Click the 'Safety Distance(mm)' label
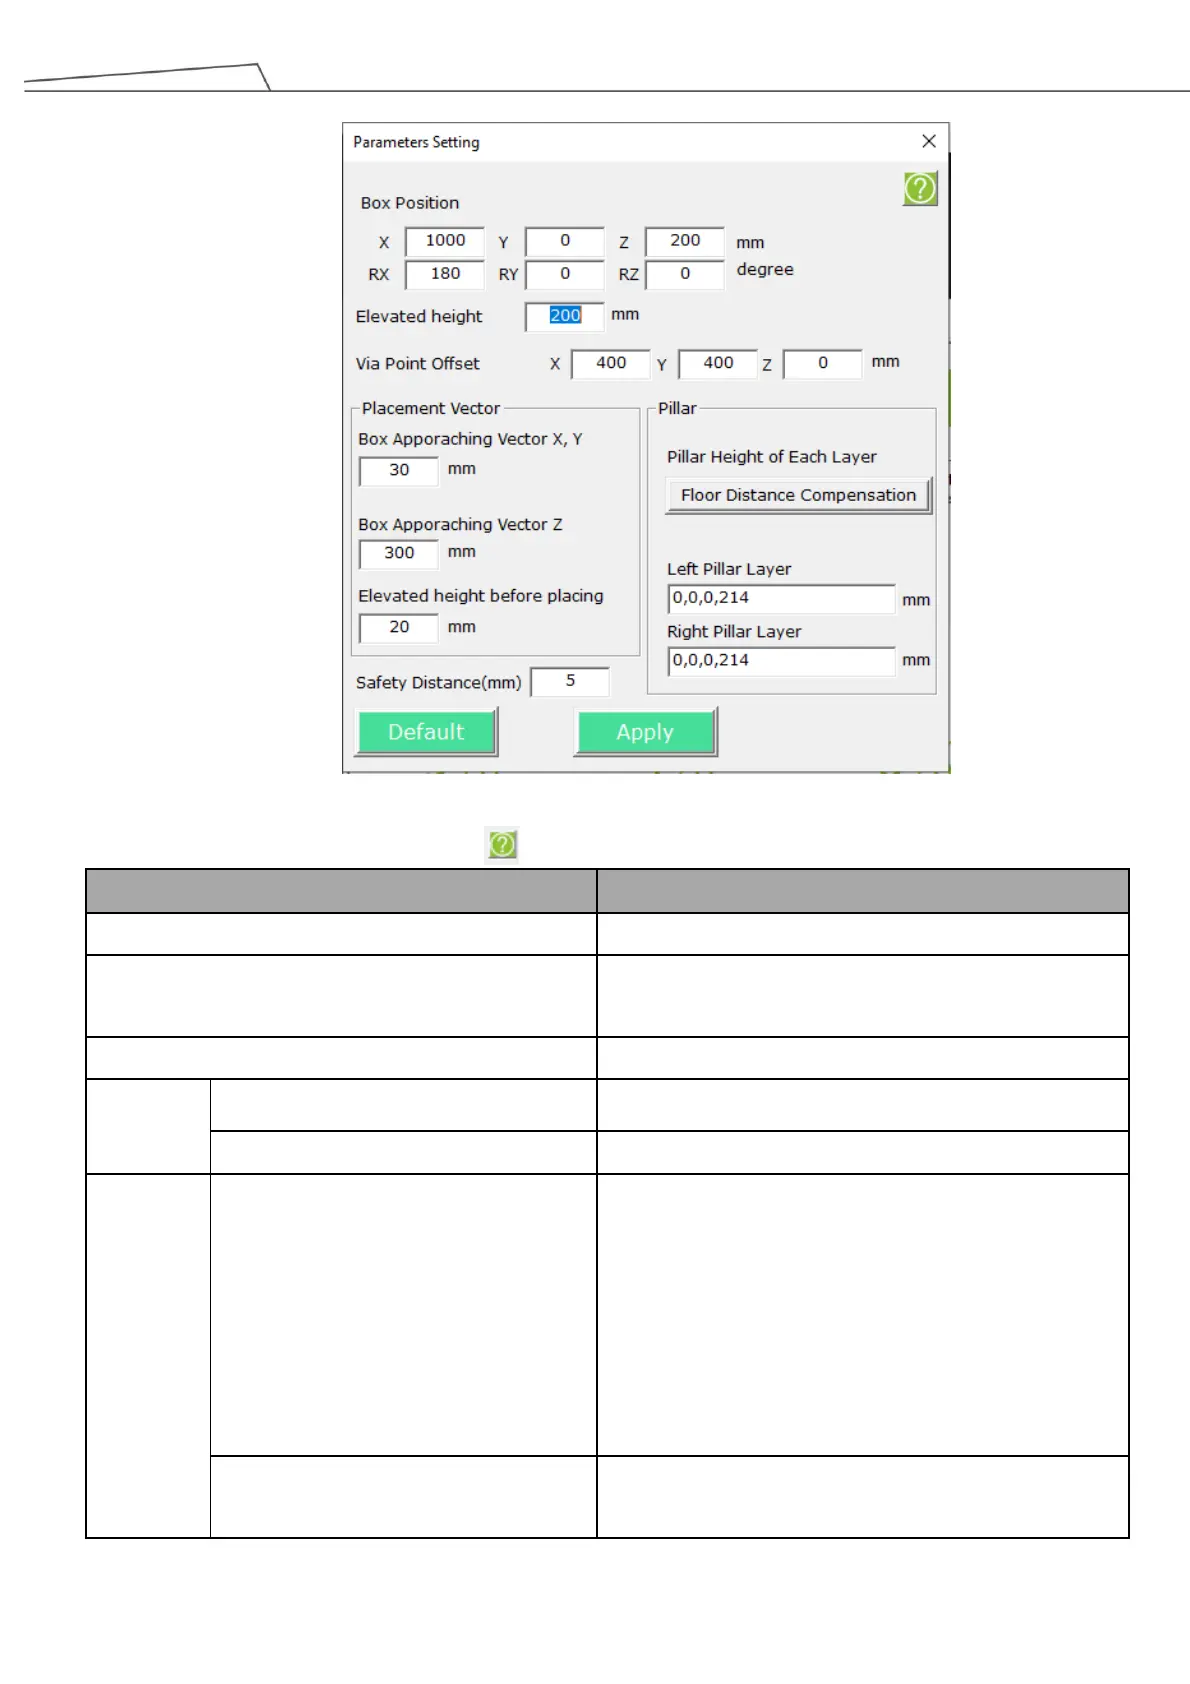 (439, 683)
